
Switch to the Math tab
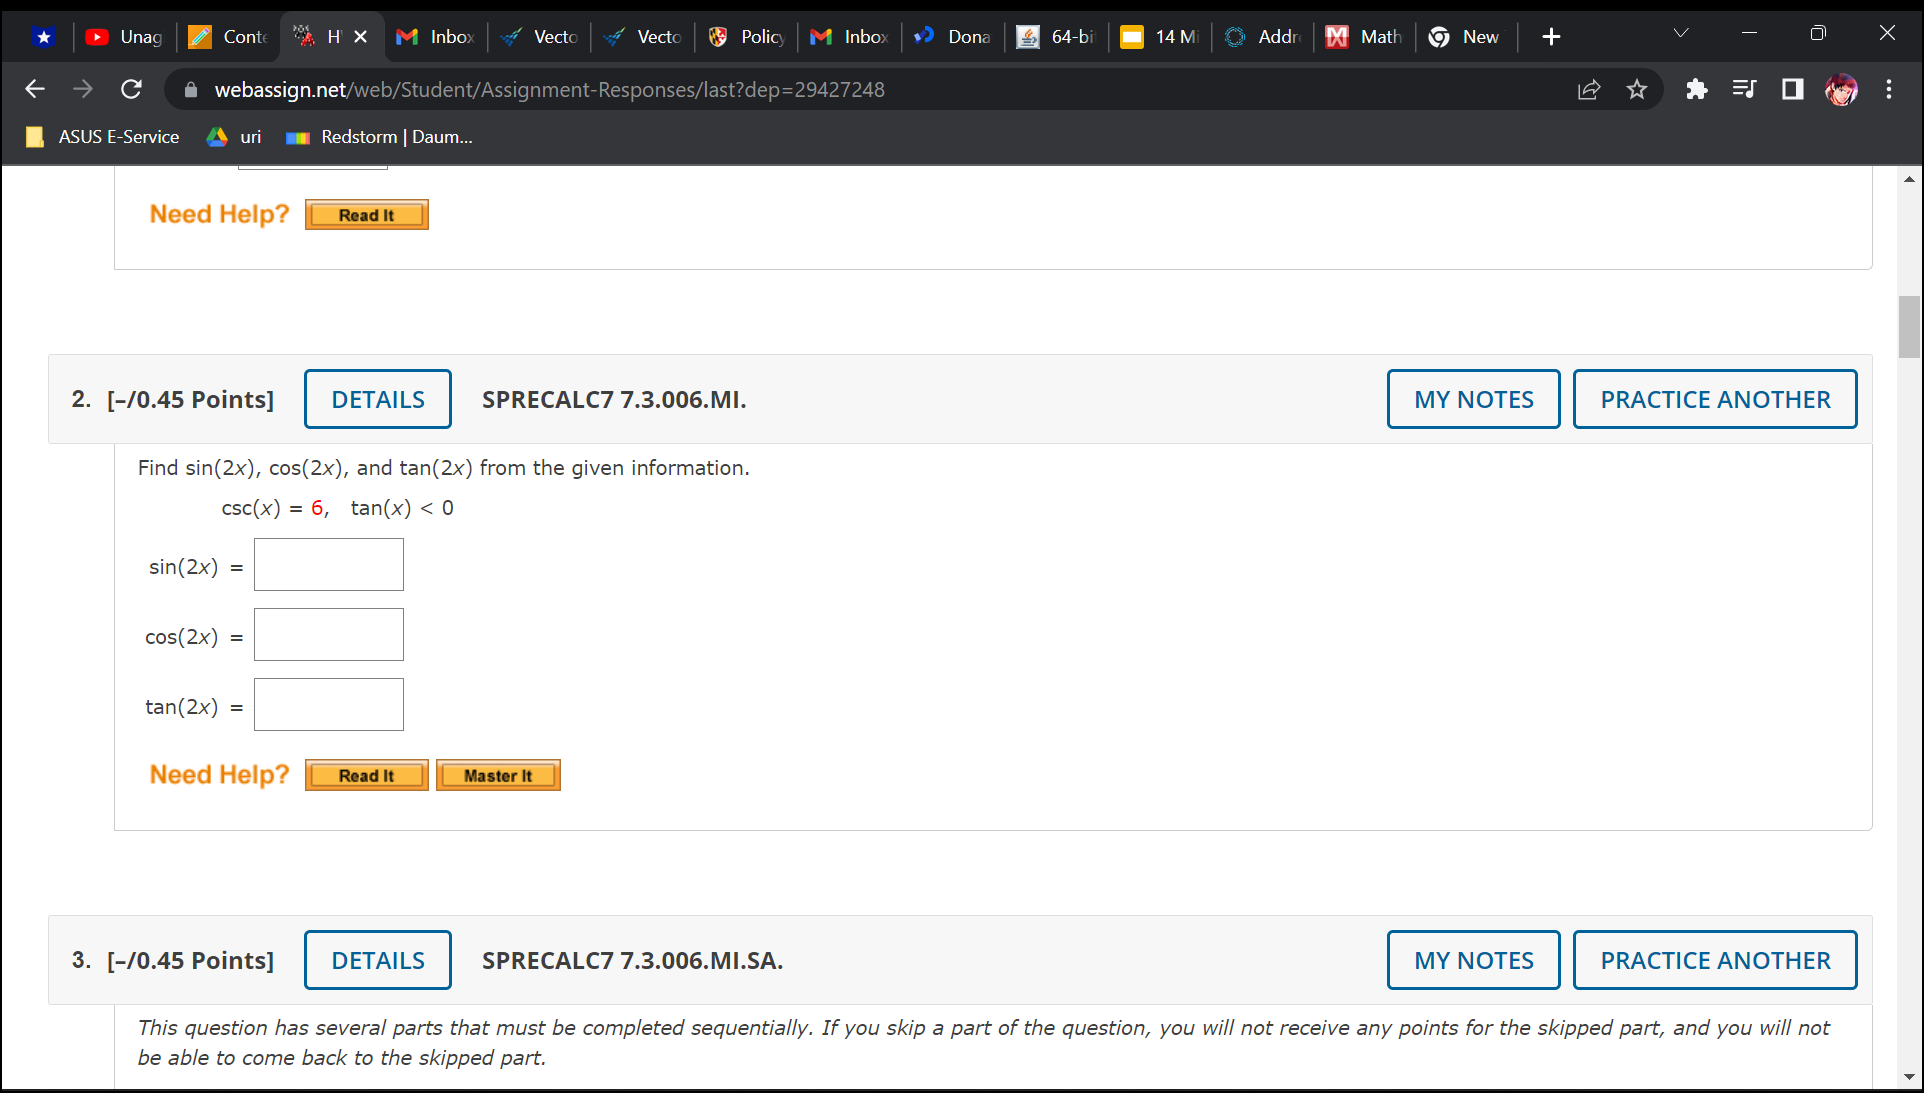pos(1365,37)
